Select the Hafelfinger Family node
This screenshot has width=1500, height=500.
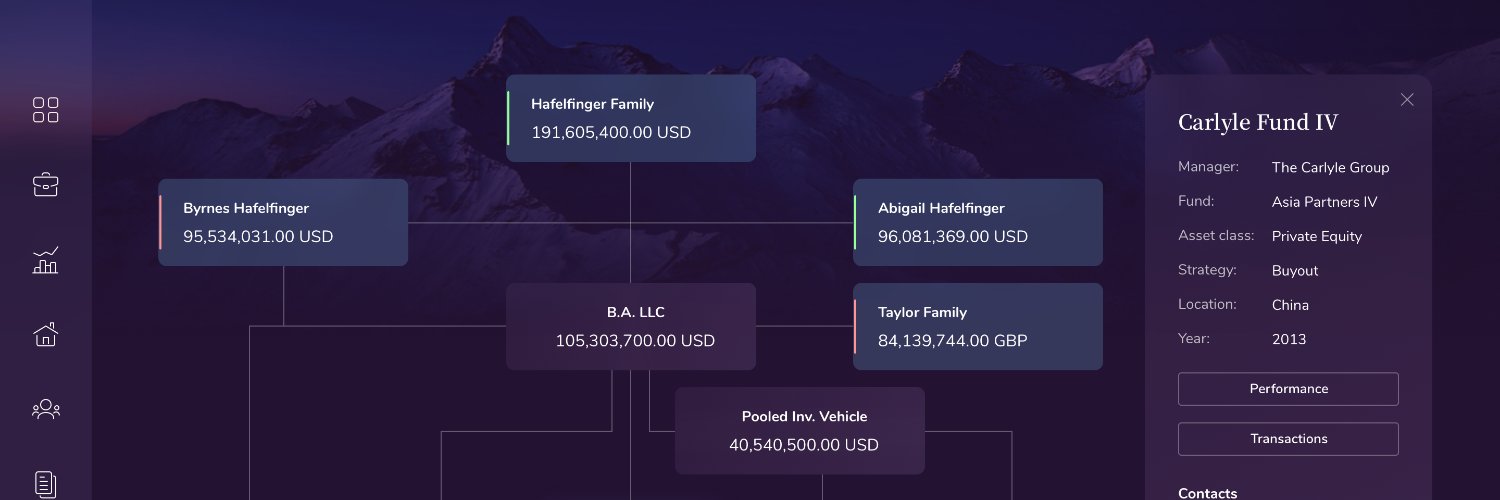631,118
